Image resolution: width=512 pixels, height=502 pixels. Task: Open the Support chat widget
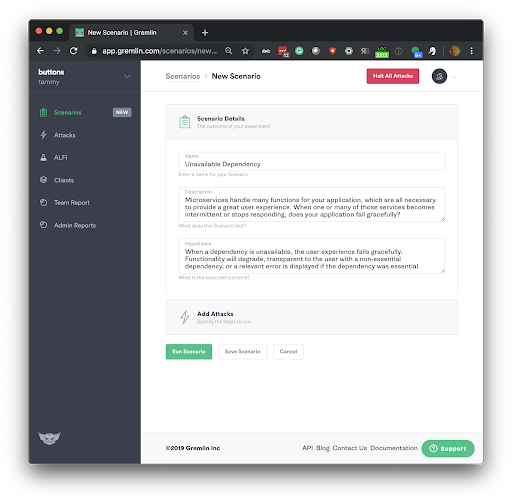coord(448,449)
